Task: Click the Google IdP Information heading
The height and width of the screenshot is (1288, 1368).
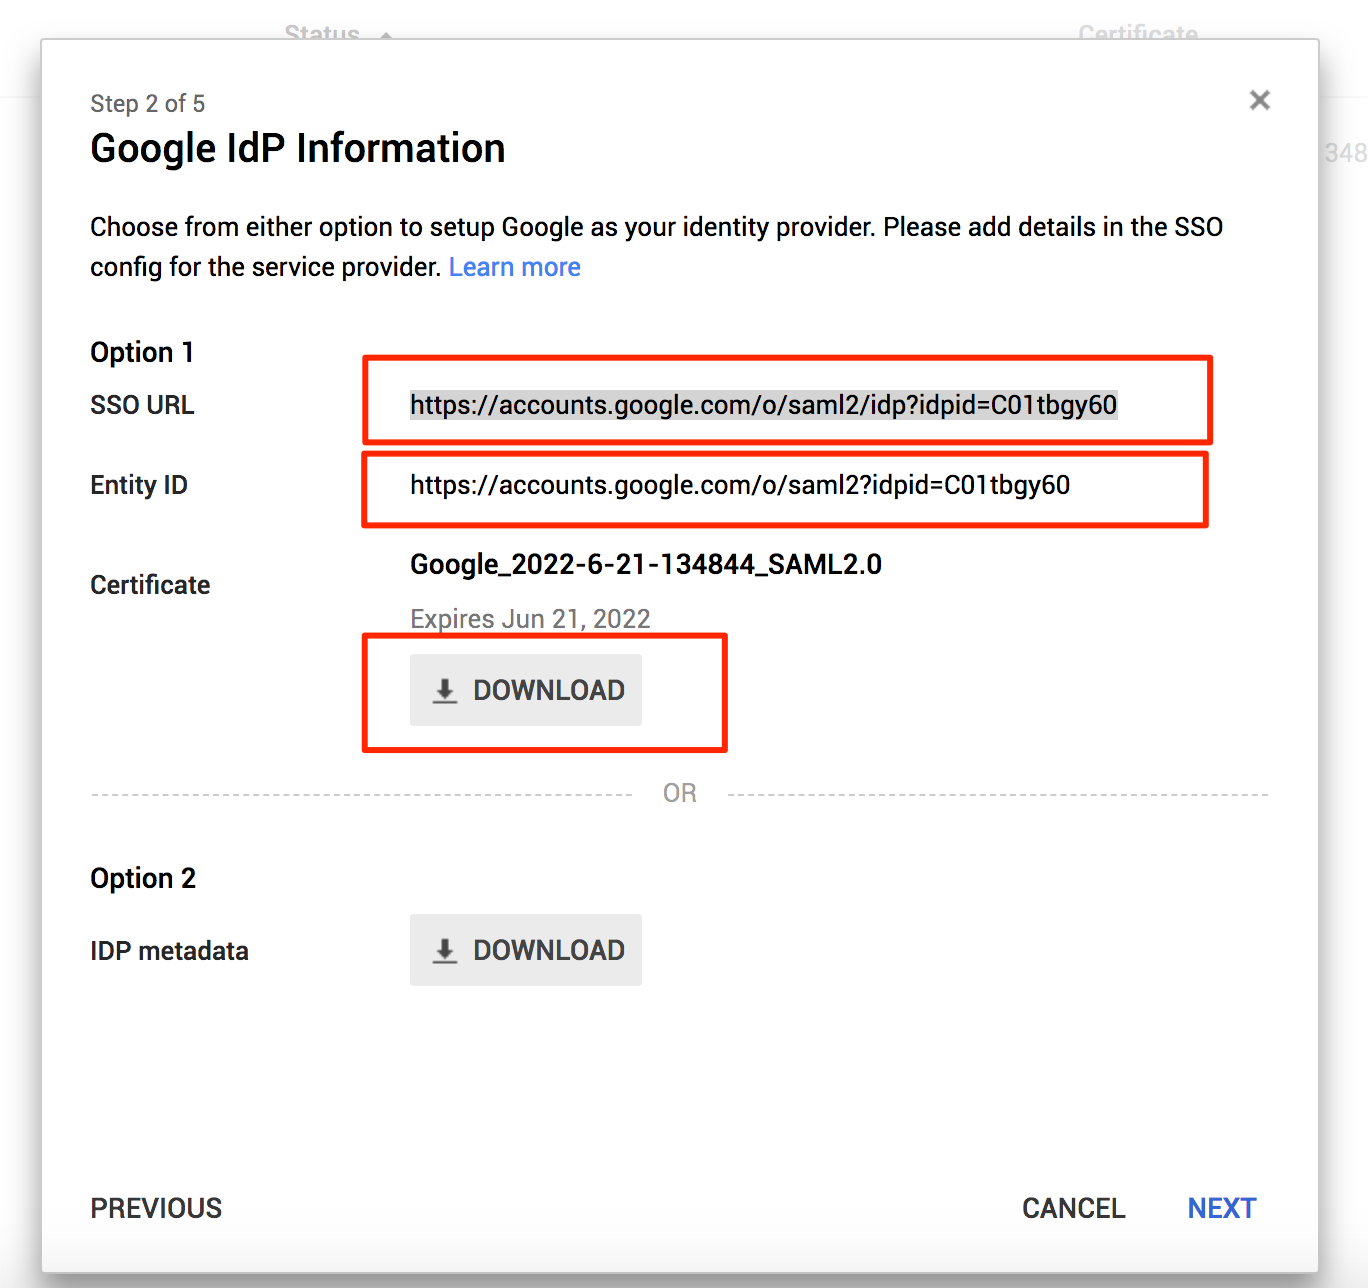Action: [x=298, y=149]
